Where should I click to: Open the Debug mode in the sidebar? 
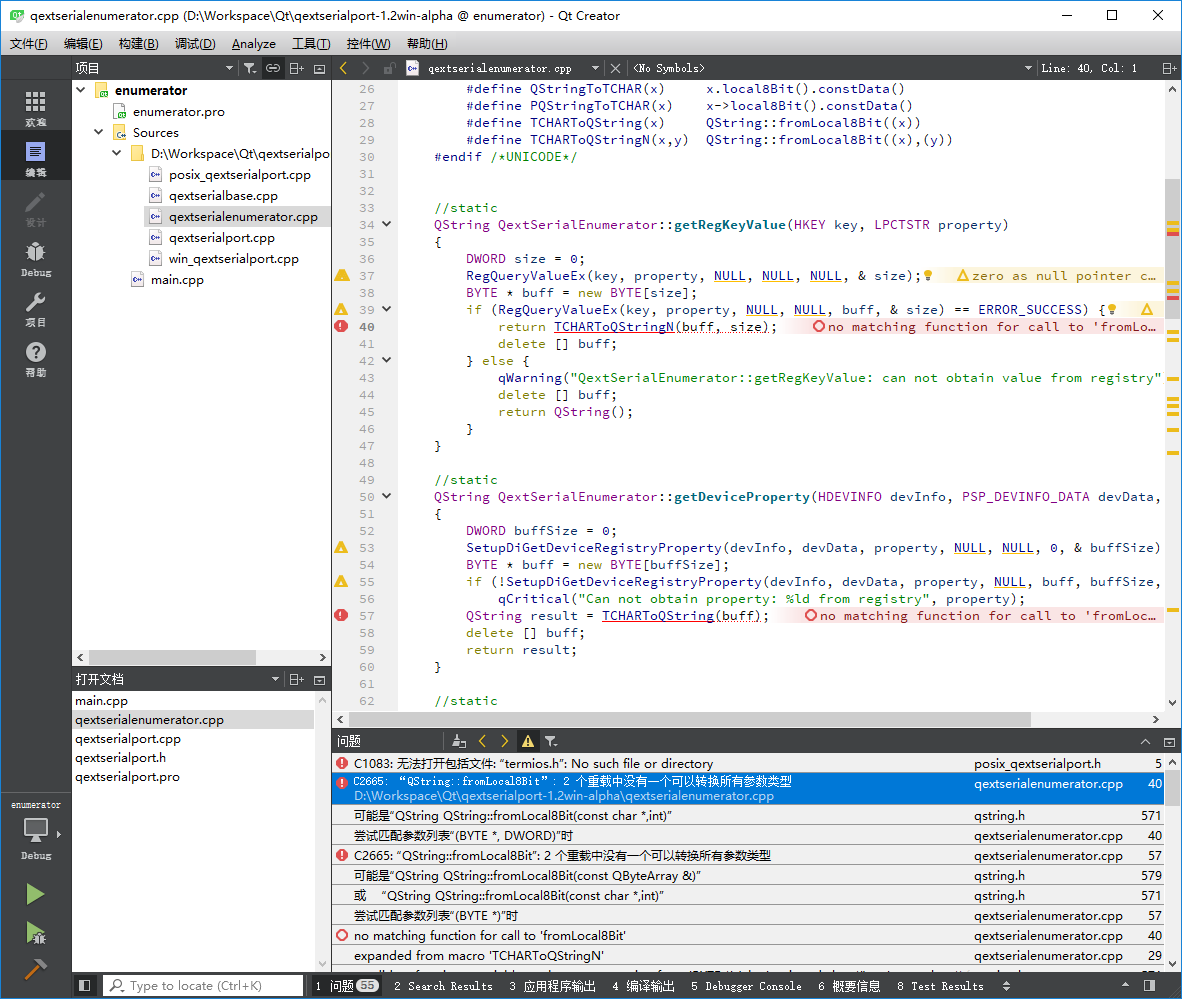click(x=35, y=257)
